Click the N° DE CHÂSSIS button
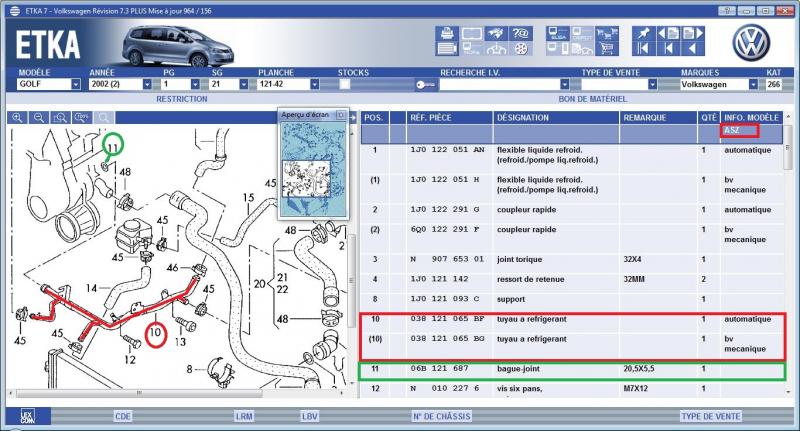 click(x=441, y=416)
